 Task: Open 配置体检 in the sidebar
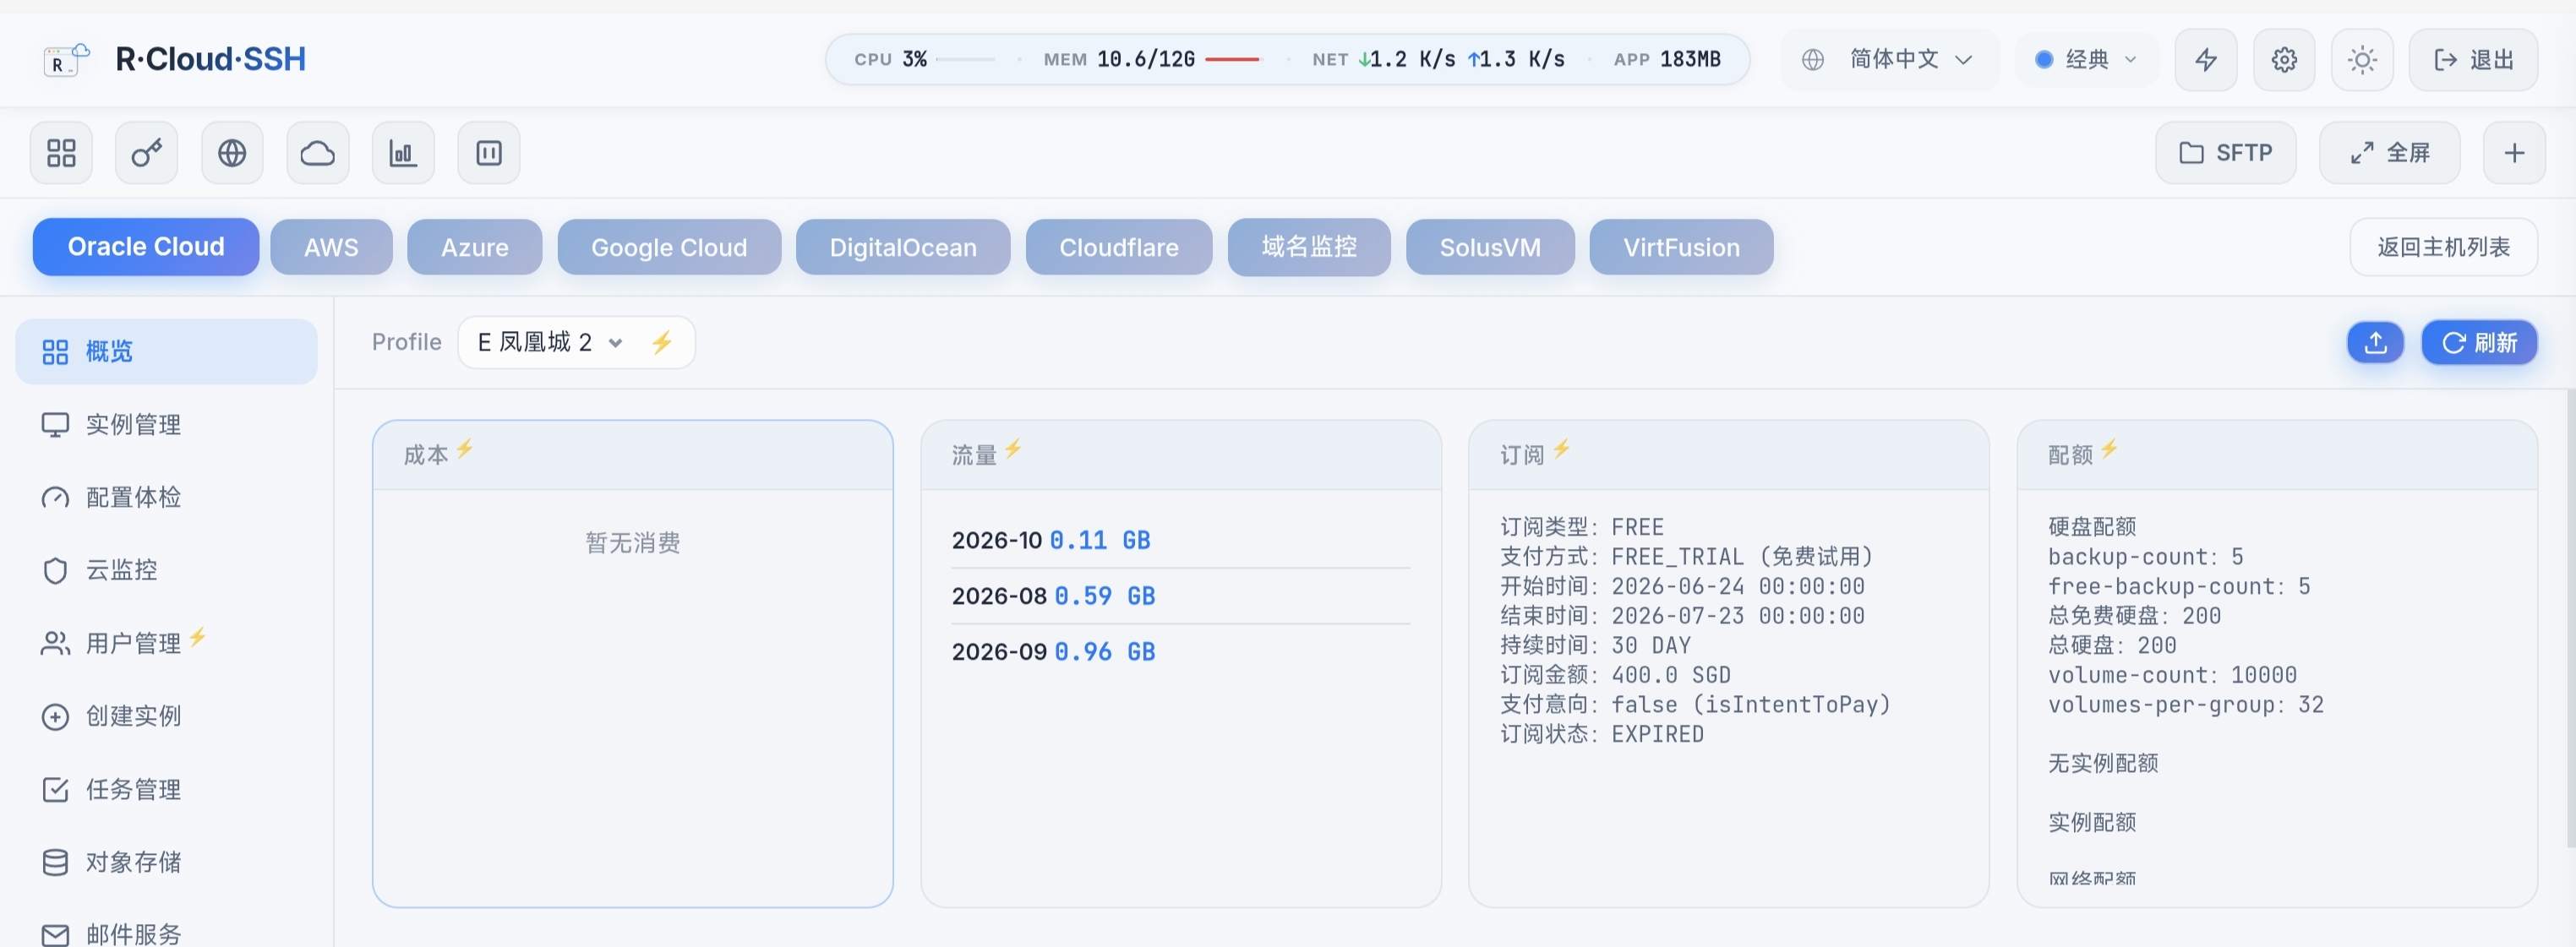[x=166, y=498]
